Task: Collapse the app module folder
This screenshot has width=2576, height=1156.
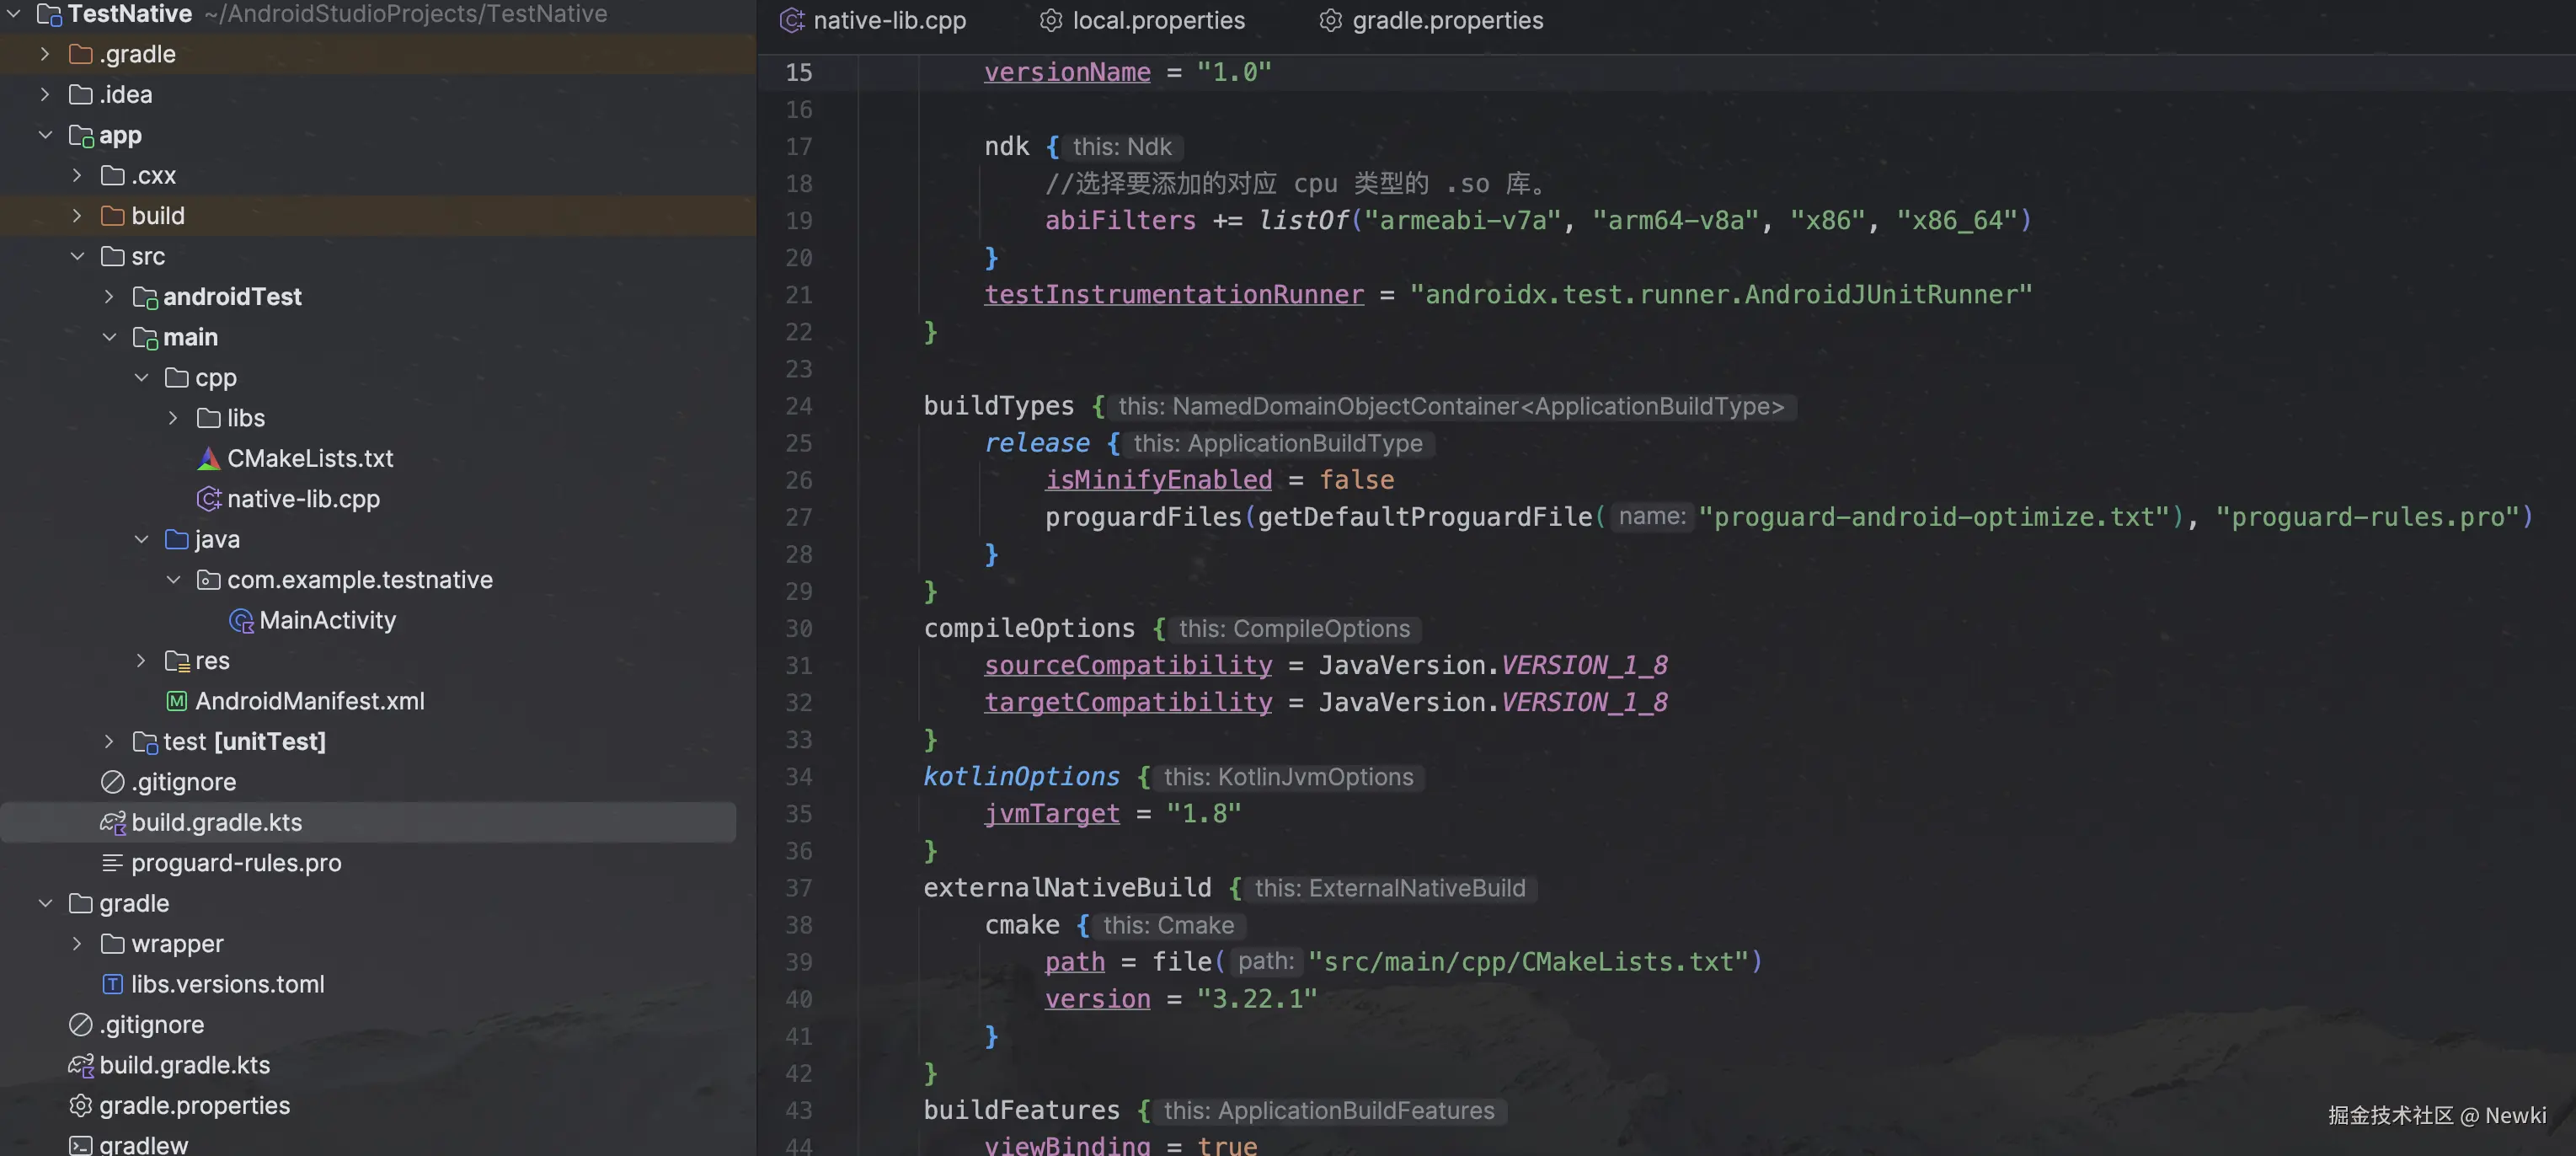Action: [x=45, y=135]
